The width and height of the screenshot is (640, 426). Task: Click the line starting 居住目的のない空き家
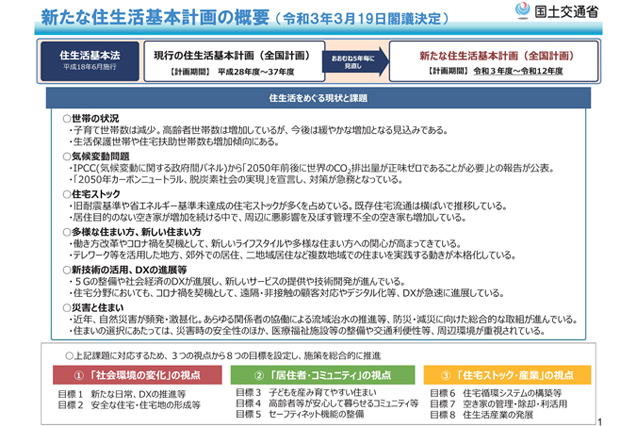(x=268, y=217)
